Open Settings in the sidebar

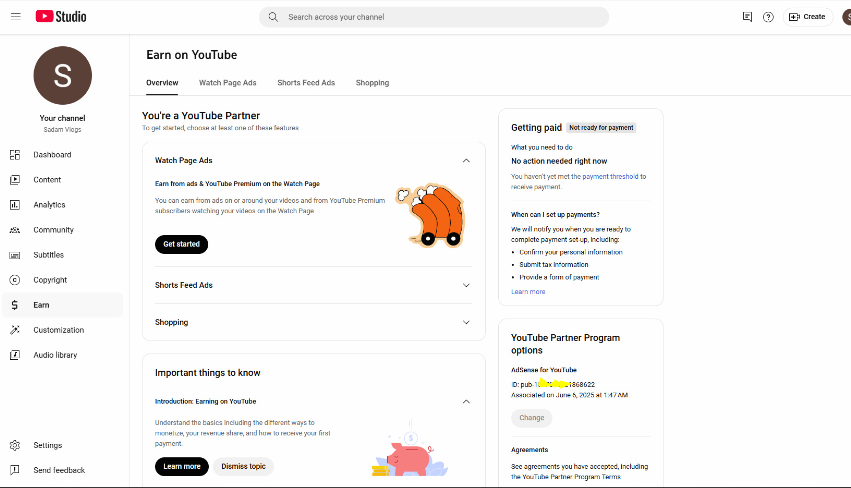coord(62,445)
